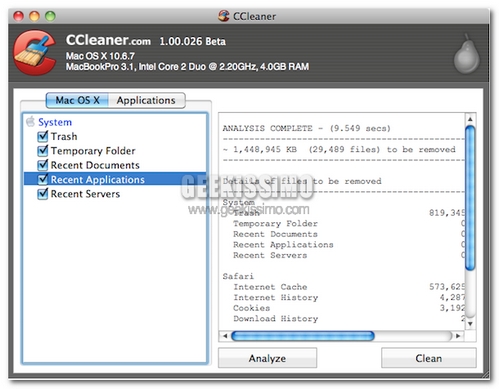Click the down arrow of vertical scrollbar
Image resolution: width=499 pixels, height=389 pixels.
click(470, 323)
